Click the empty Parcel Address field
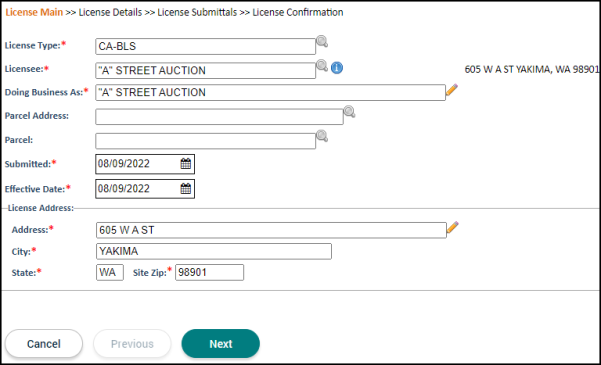The height and width of the screenshot is (365, 601). pos(219,117)
